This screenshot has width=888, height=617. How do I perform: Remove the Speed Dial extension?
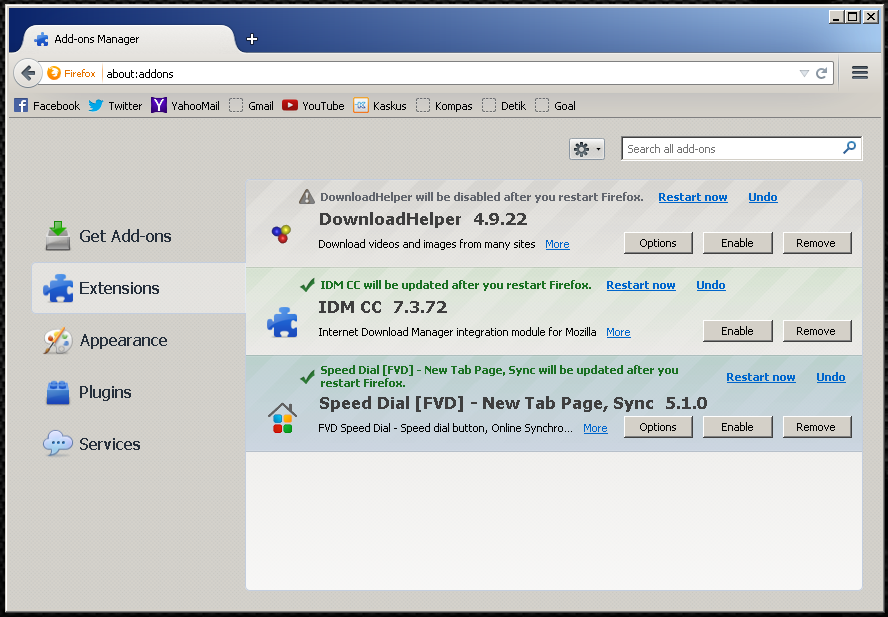pyautogui.click(x=817, y=427)
